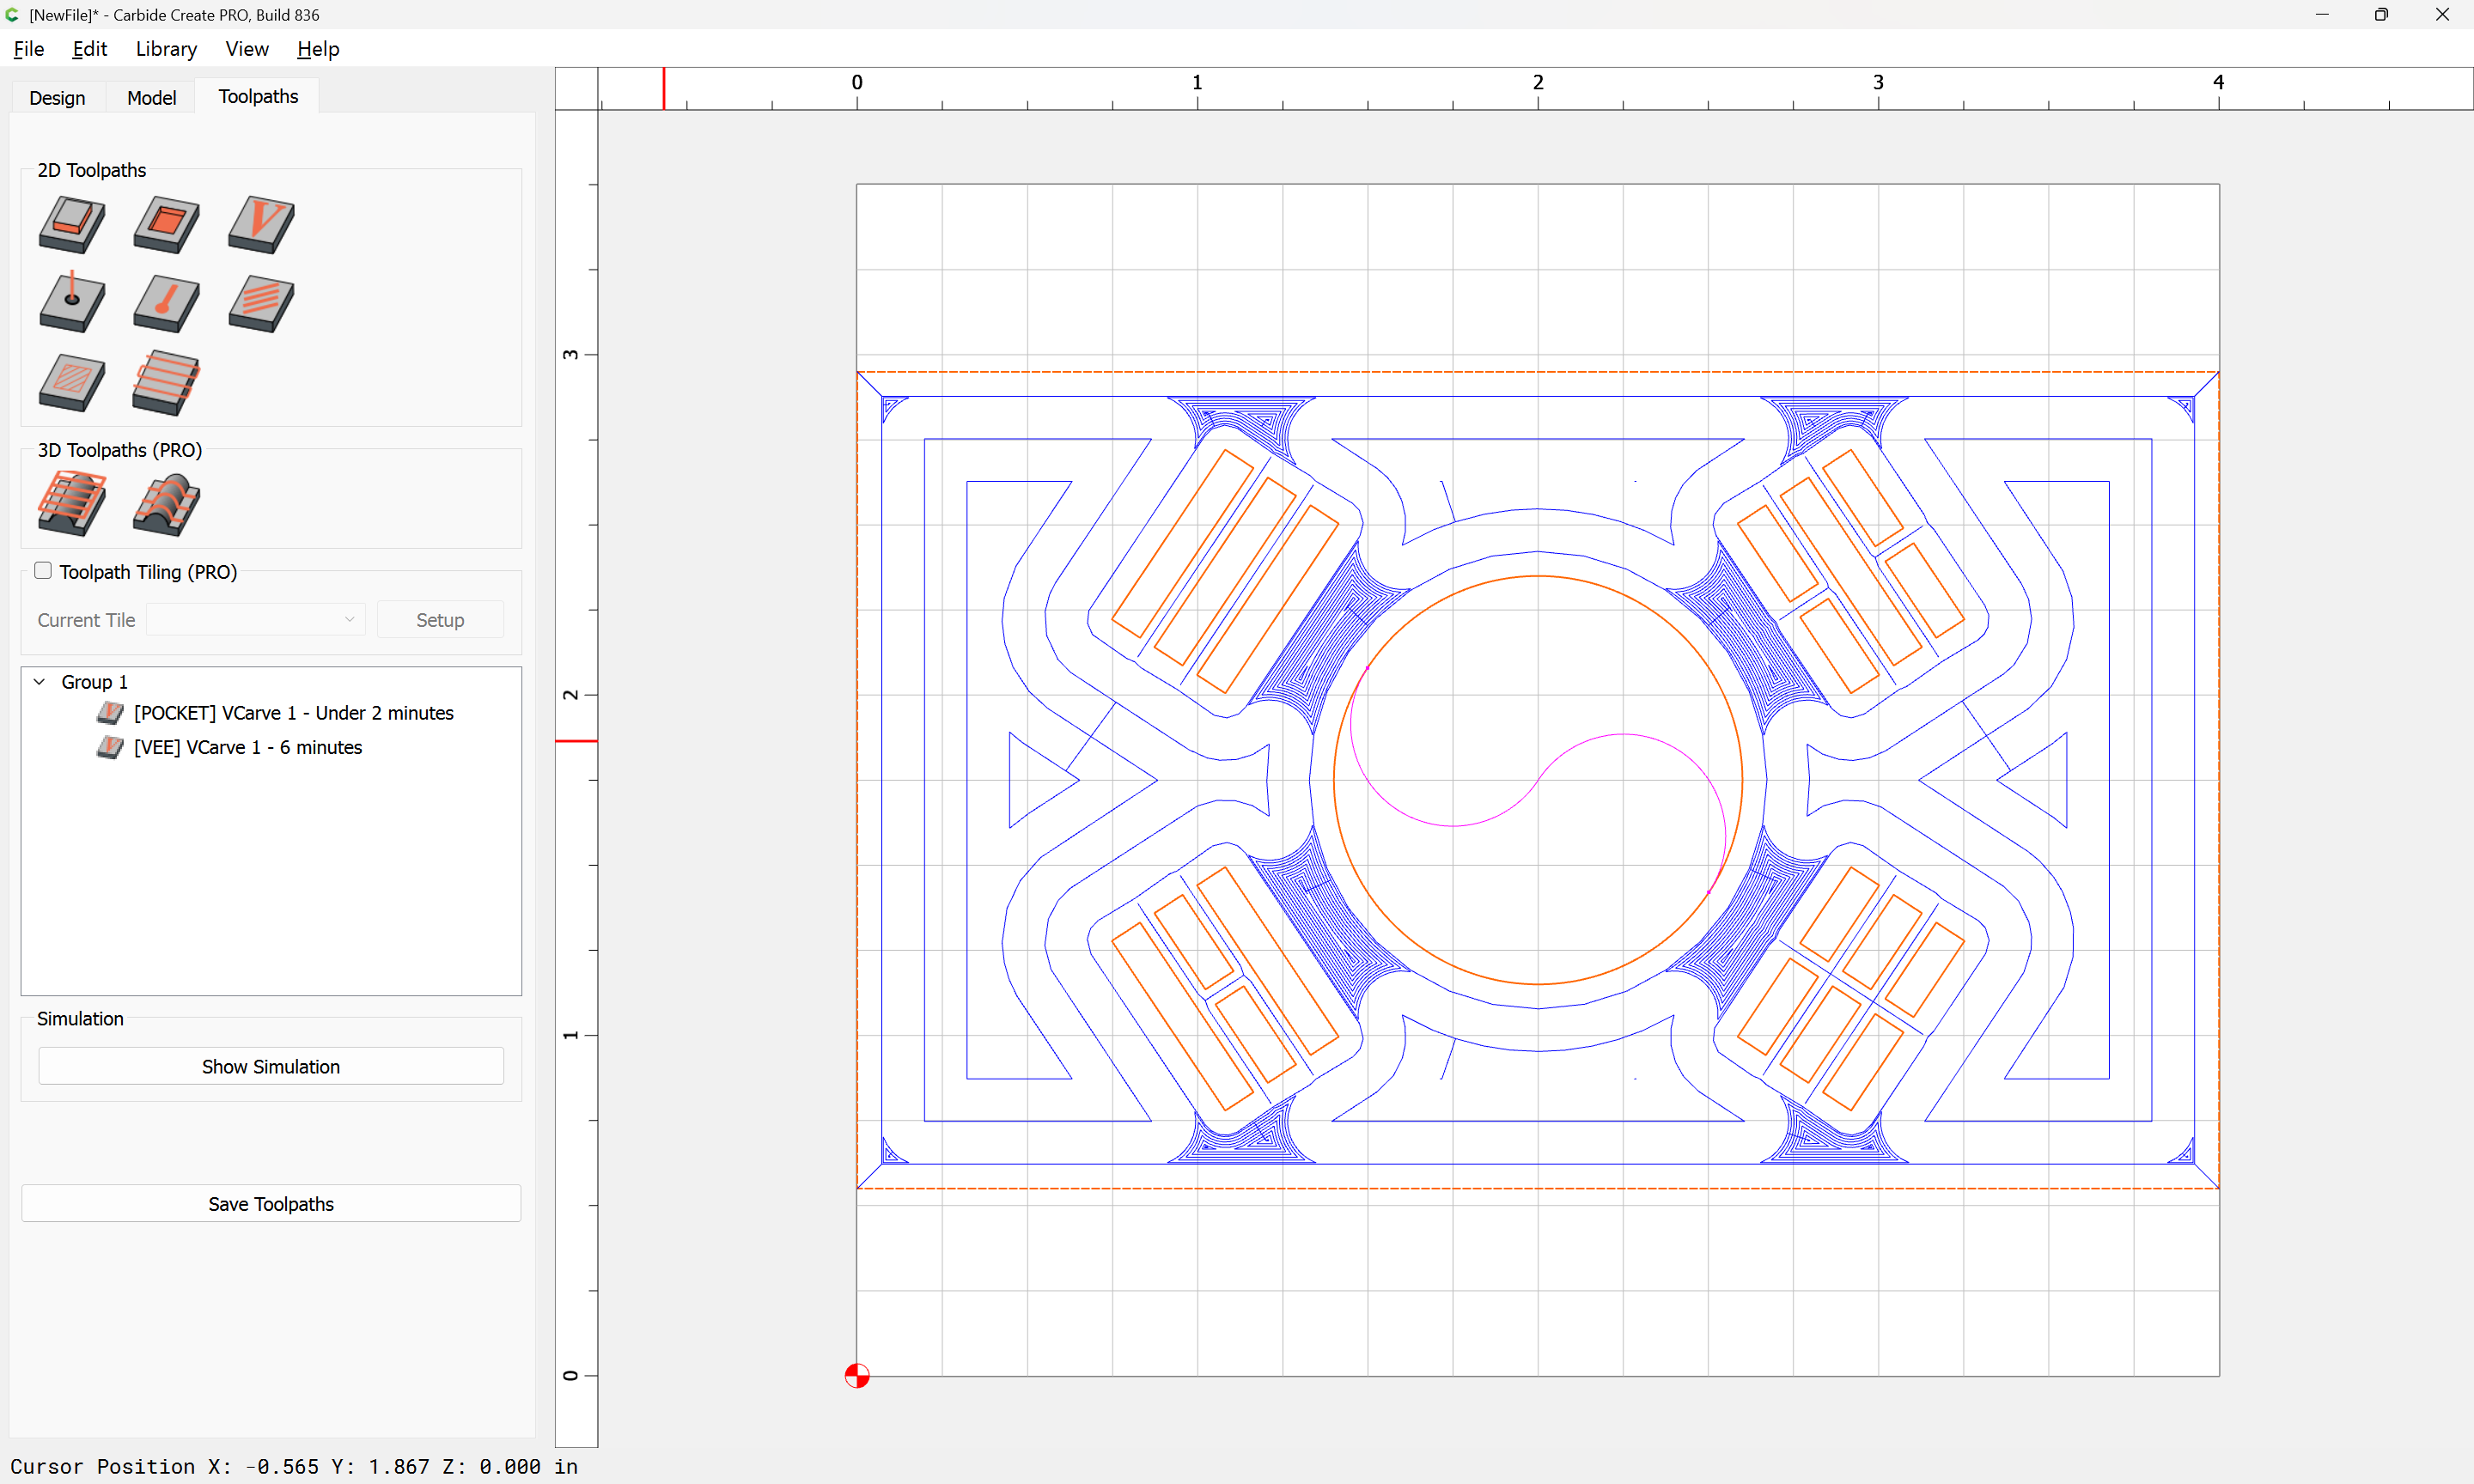This screenshot has width=2474, height=1484.
Task: Select the VEE VCarve 1 toolpath
Action: pyautogui.click(x=247, y=747)
